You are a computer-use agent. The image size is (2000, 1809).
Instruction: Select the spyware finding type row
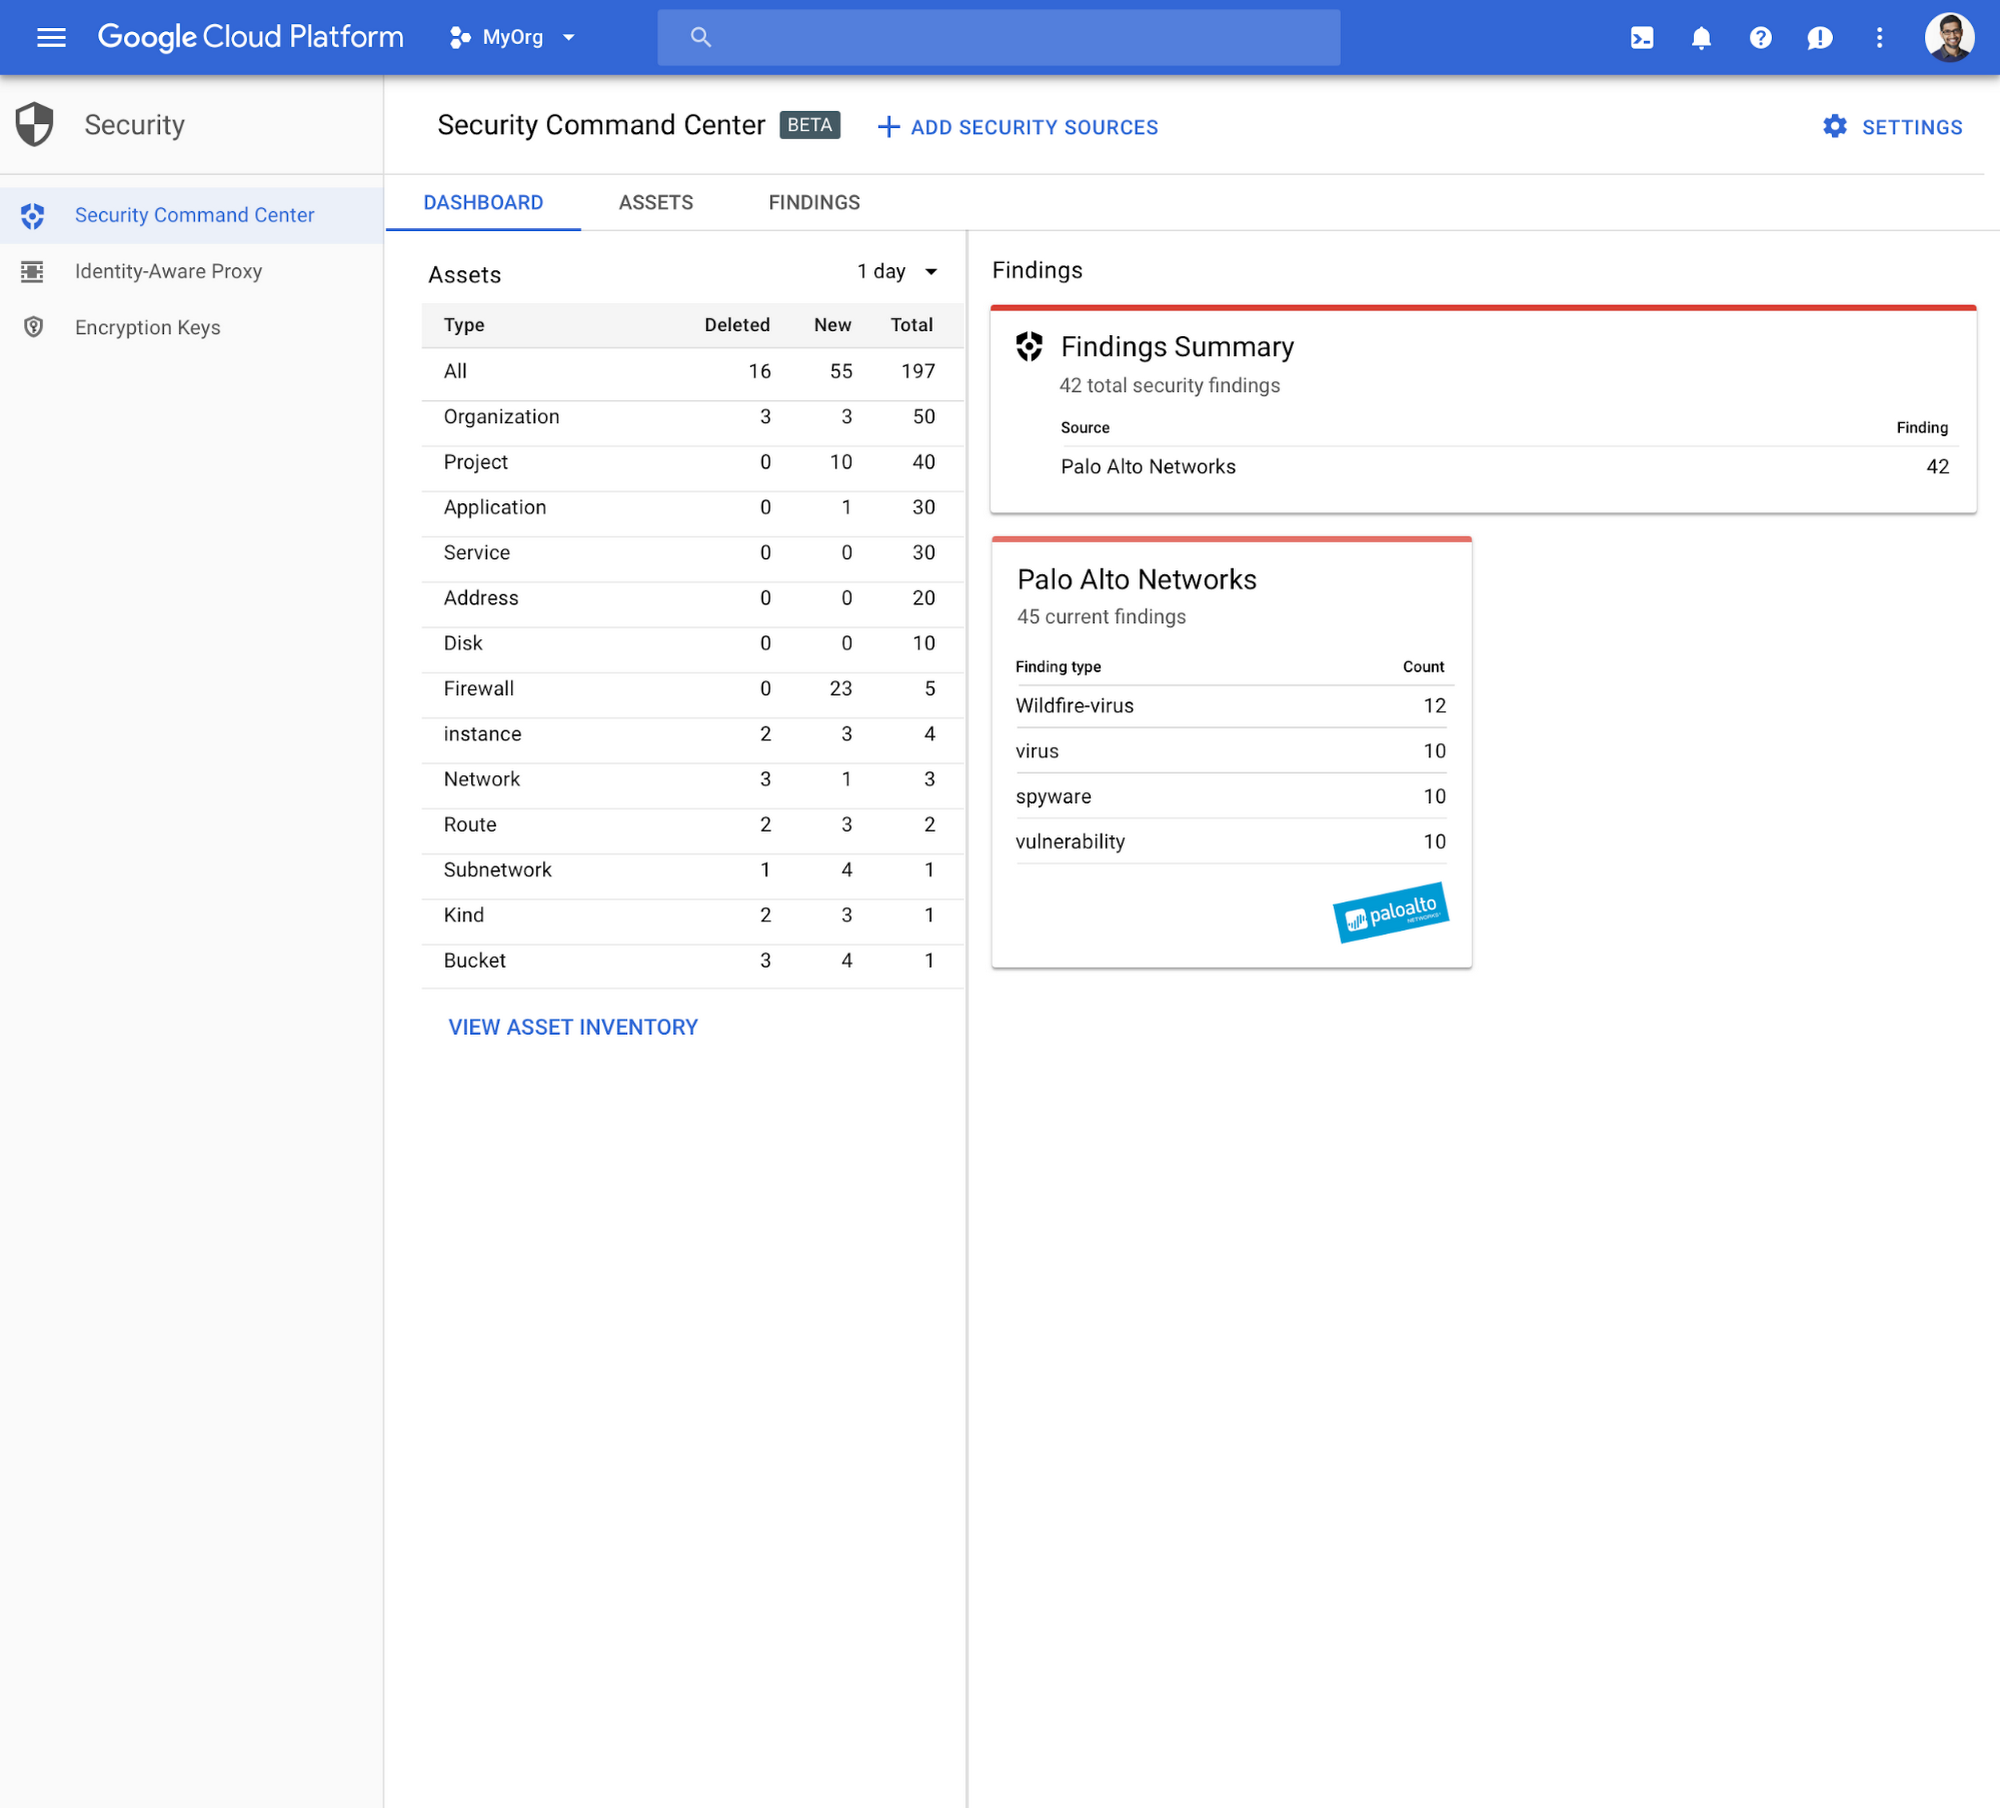[x=1230, y=797]
